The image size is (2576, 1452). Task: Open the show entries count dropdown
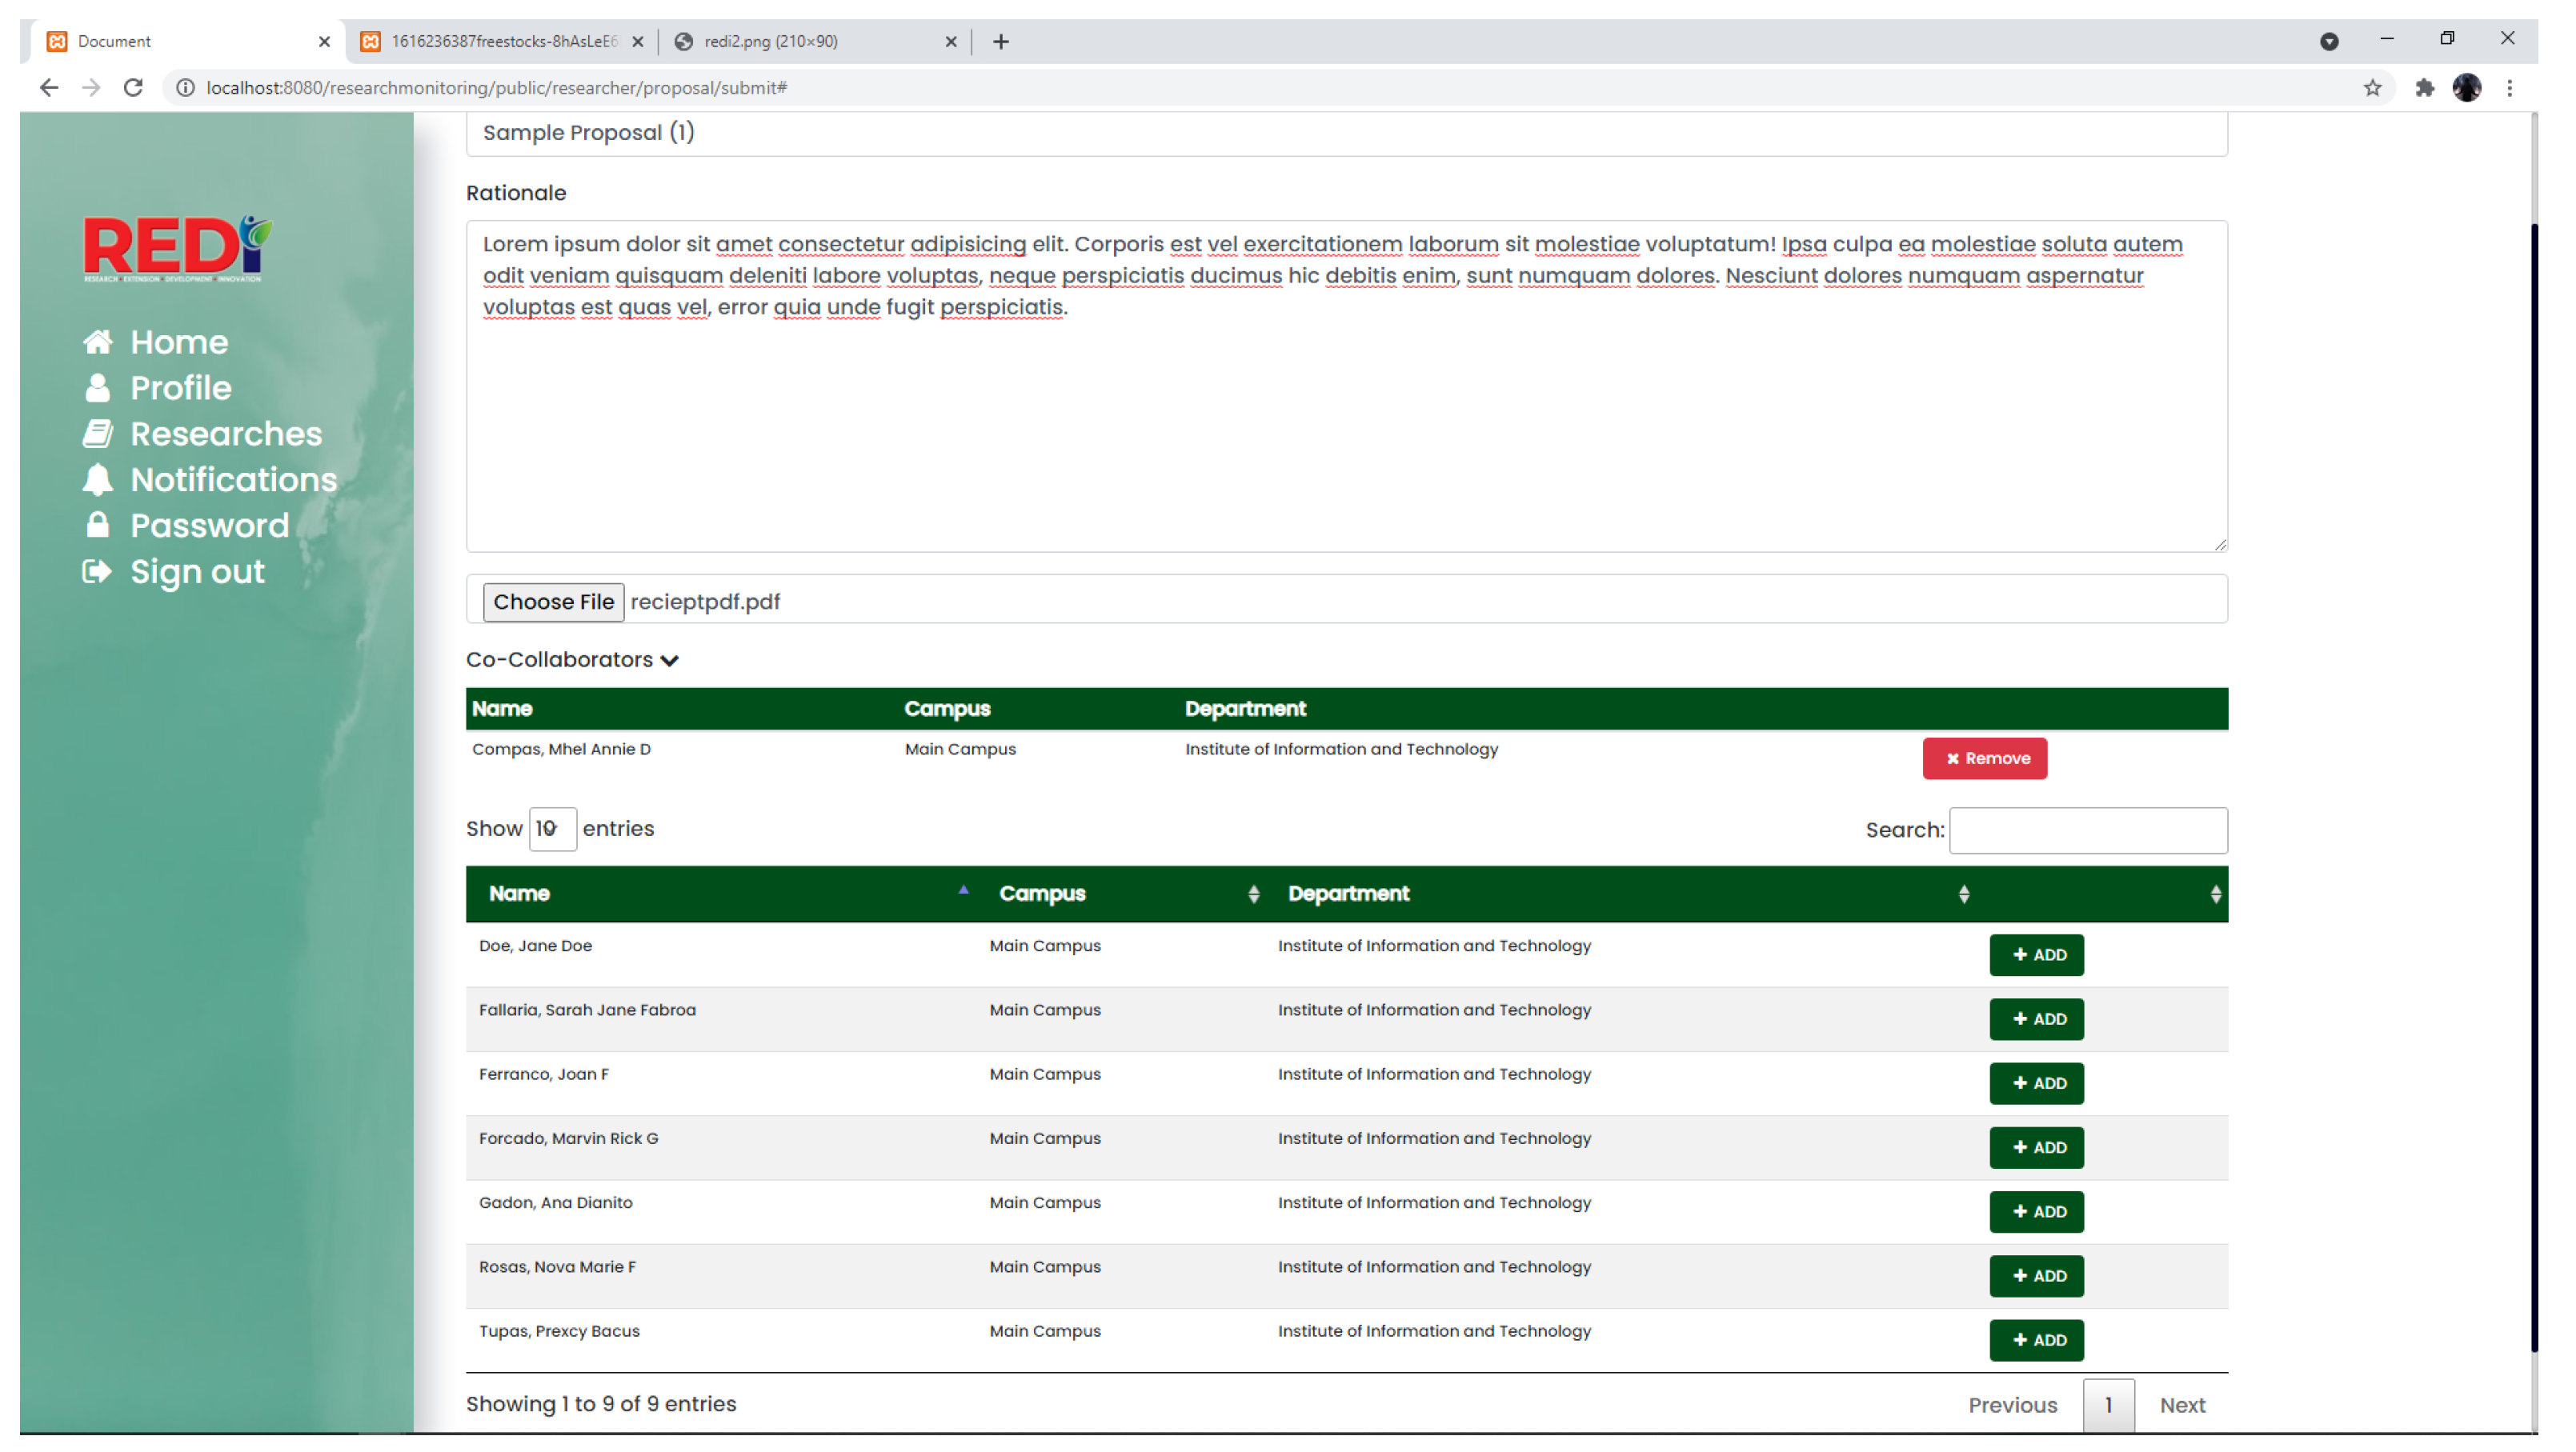tap(552, 829)
